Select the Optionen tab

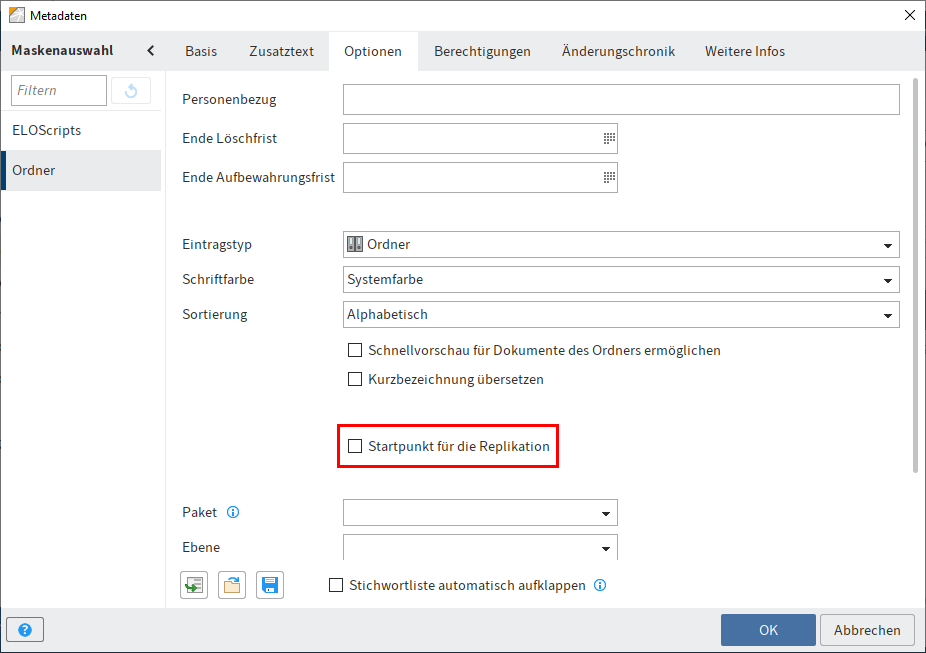pos(373,51)
